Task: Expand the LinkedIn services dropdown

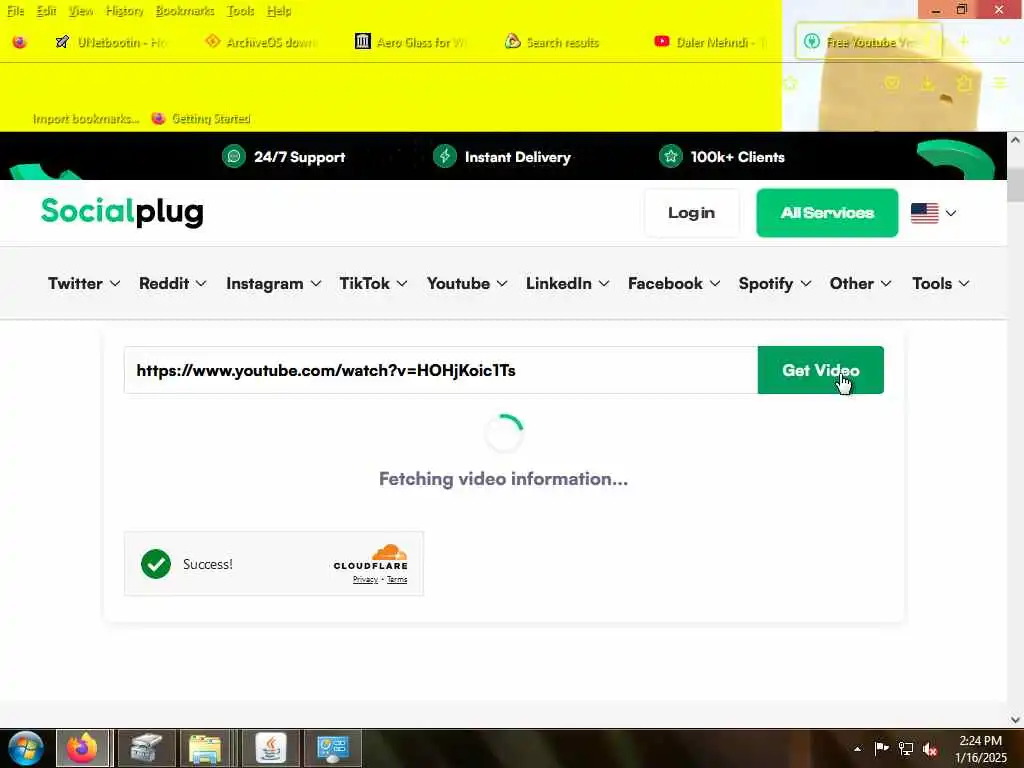Action: [x=567, y=283]
